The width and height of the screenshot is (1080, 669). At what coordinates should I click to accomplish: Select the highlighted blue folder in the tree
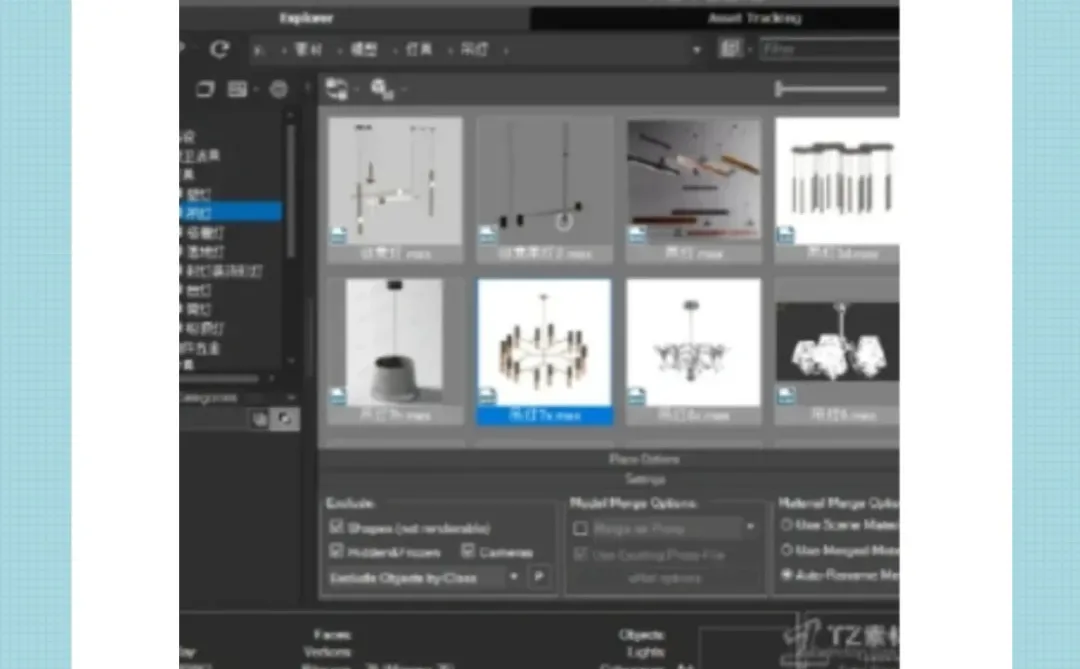click(231, 212)
